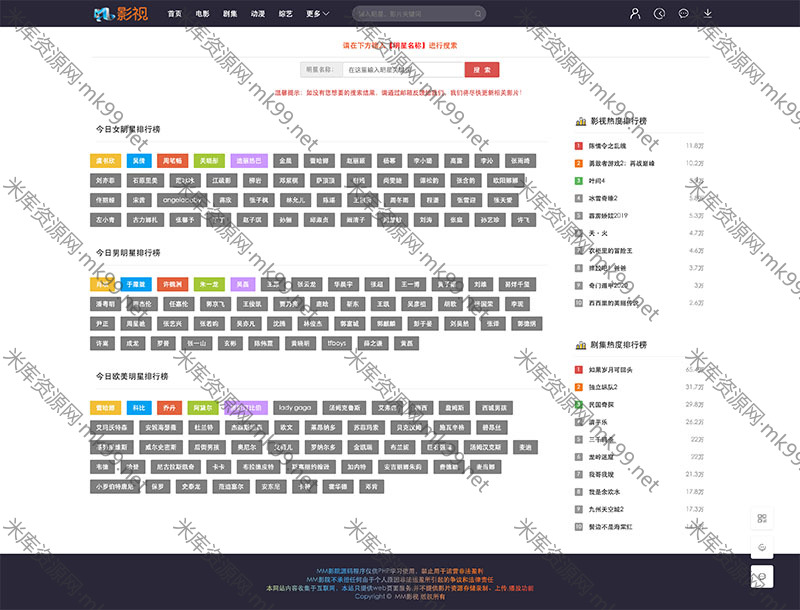Image resolution: width=800 pixels, height=610 pixels.
Task: Click the 今日女明星排行榜 heading
Action: point(128,130)
